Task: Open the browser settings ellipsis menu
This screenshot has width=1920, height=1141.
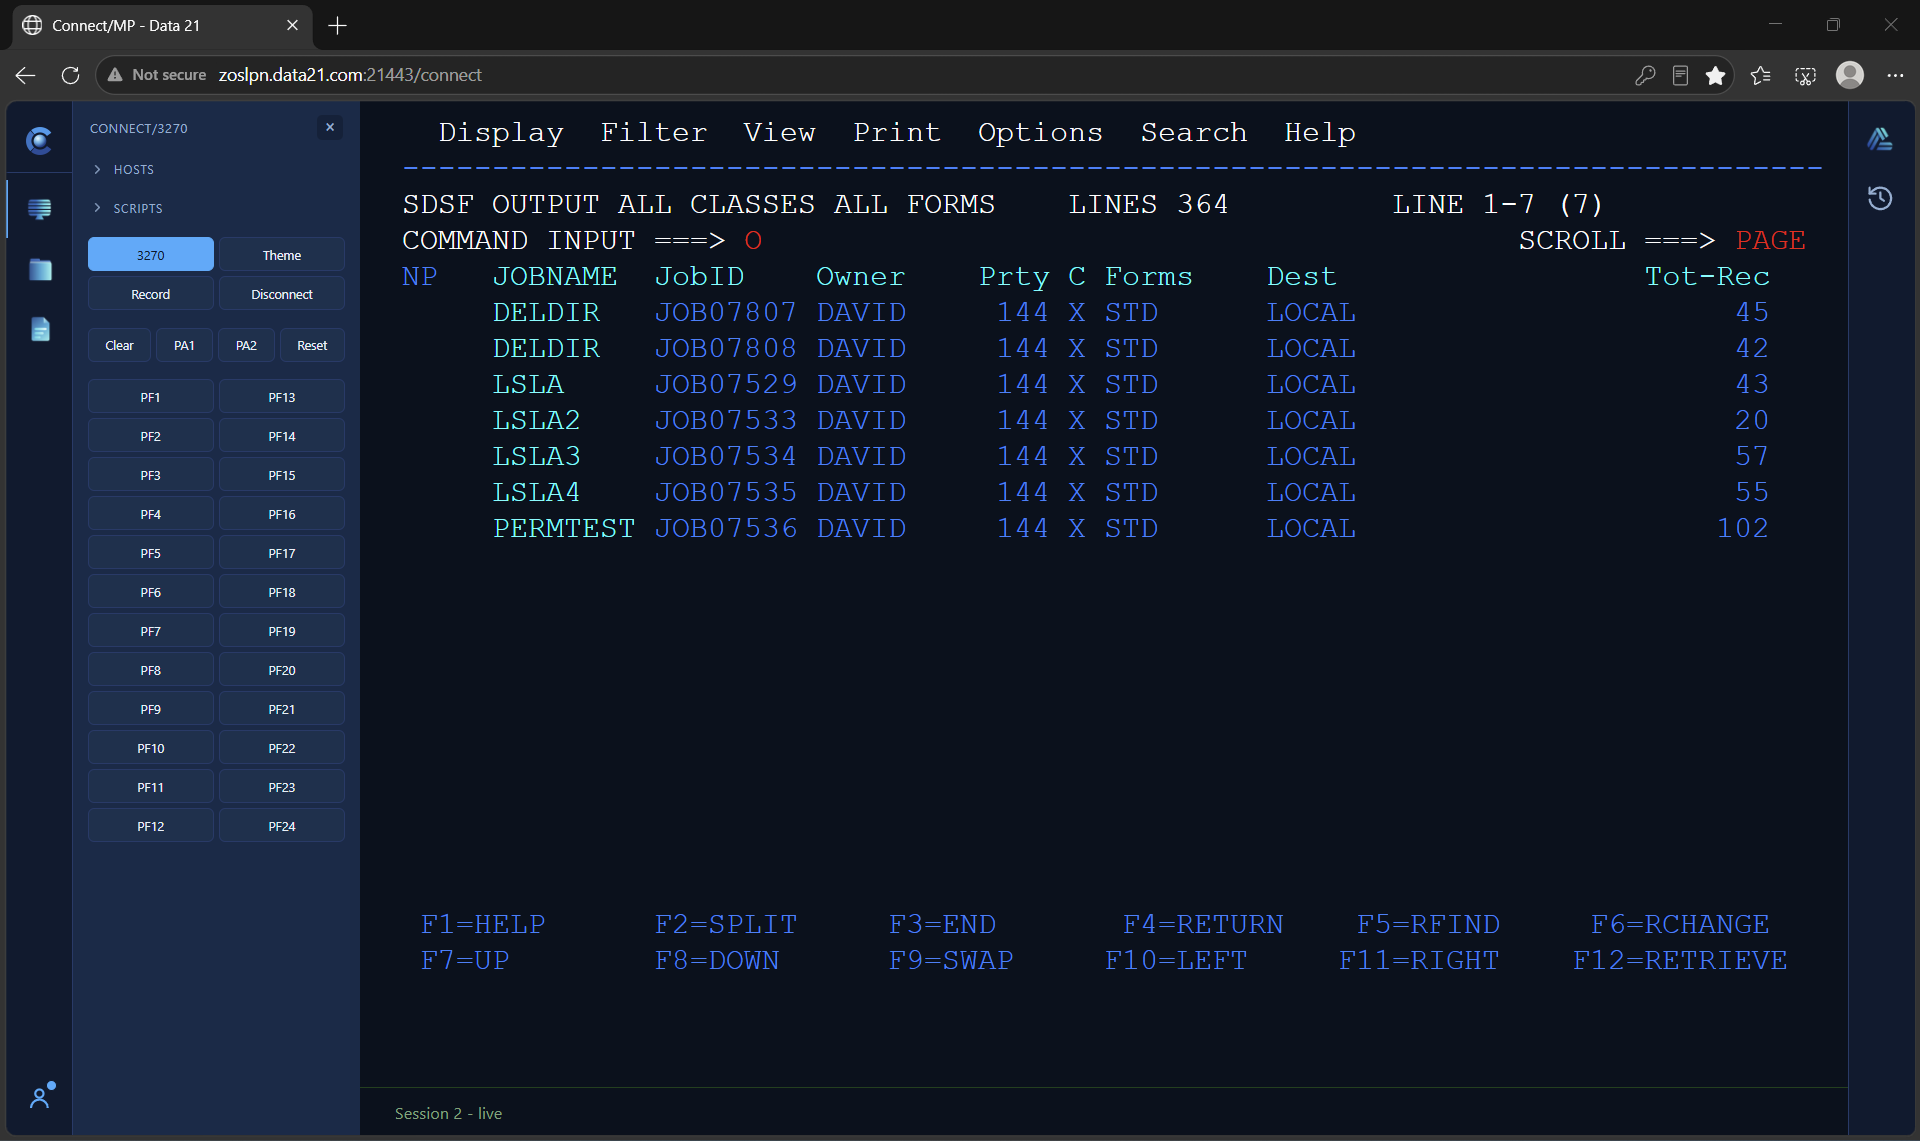Action: (1895, 75)
